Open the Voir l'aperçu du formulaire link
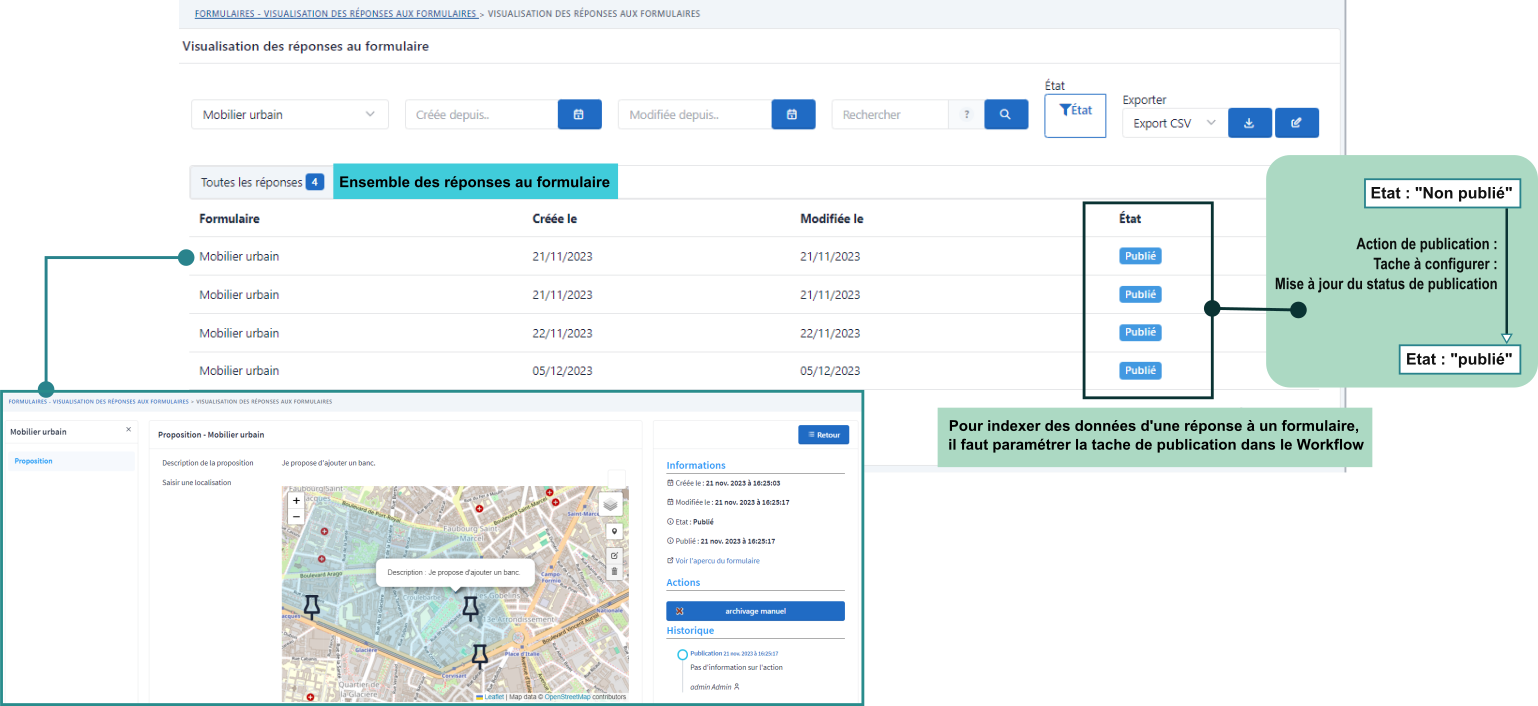 click(718, 560)
